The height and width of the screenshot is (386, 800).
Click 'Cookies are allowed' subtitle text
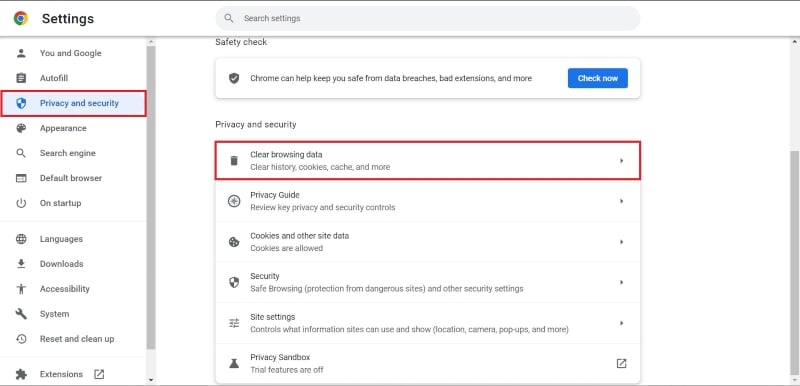point(286,248)
